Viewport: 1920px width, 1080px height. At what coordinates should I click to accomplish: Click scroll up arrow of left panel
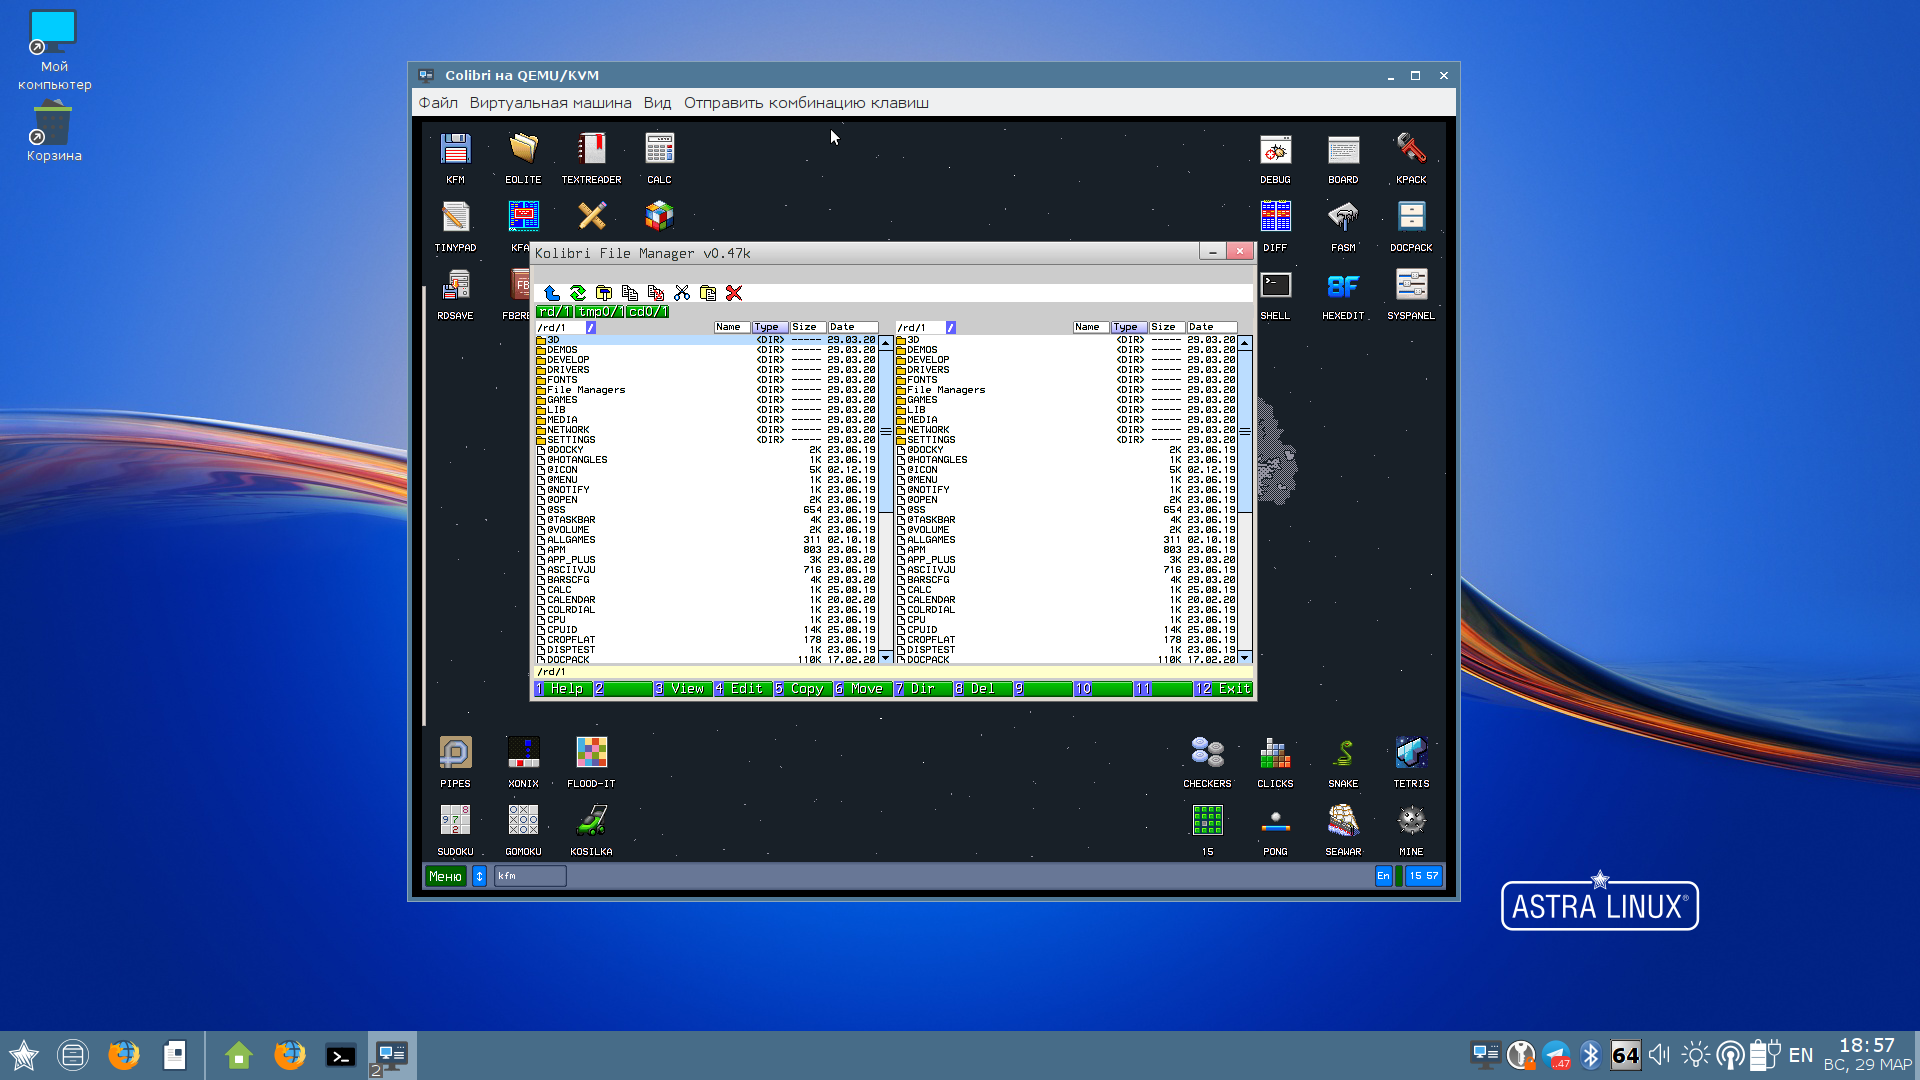coord(885,343)
